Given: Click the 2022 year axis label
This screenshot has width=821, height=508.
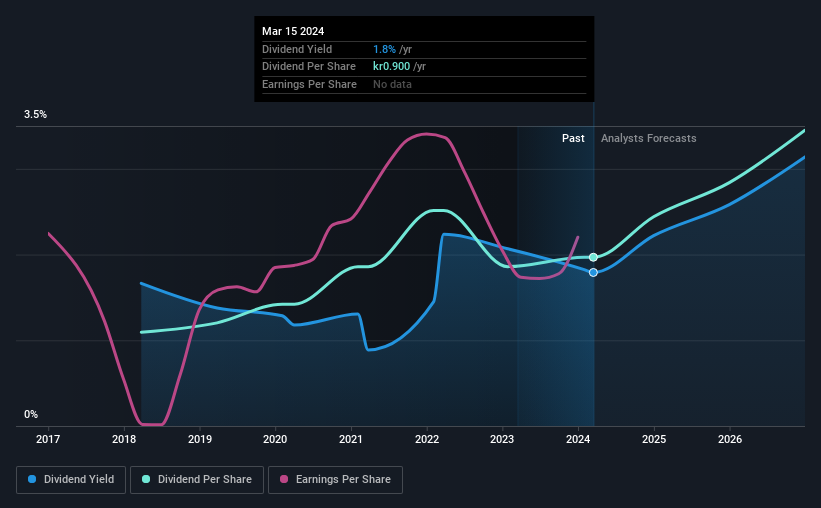Looking at the screenshot, I should point(427,439).
